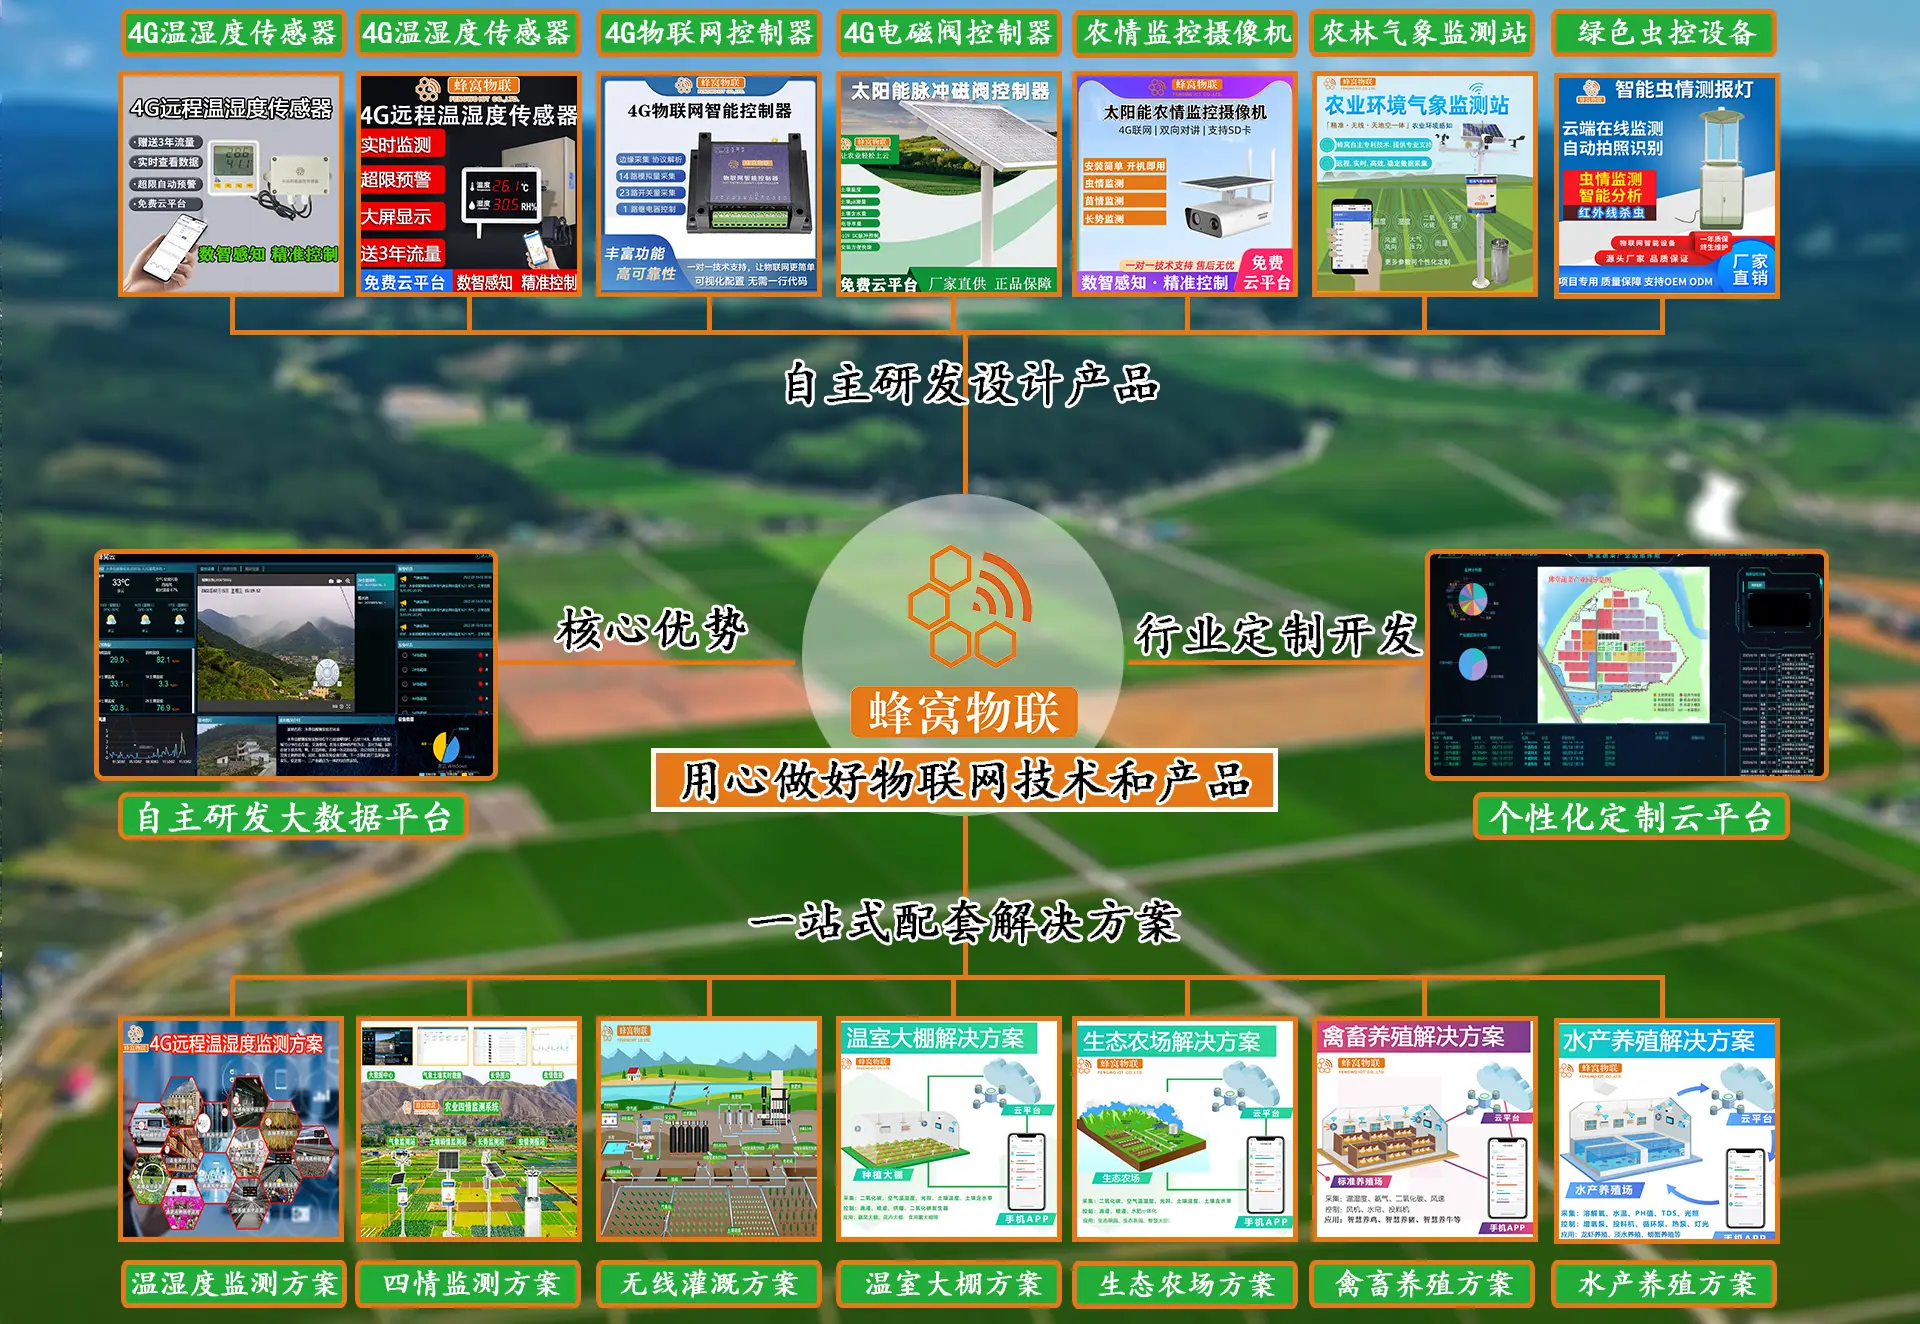Click the 4G电磁阀控制器 label
The width and height of the screenshot is (1920, 1324).
(x=948, y=33)
